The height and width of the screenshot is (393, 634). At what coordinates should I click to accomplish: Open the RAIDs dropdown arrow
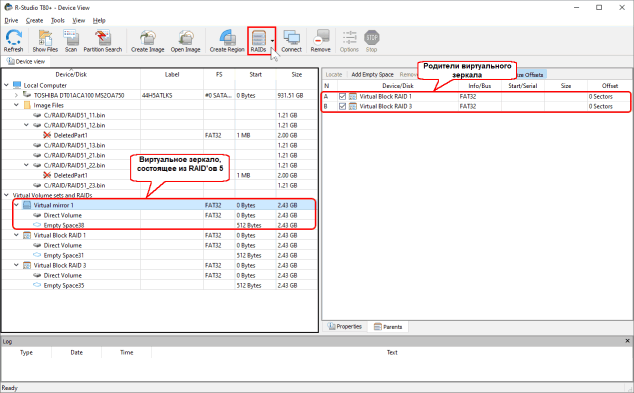tap(272, 41)
